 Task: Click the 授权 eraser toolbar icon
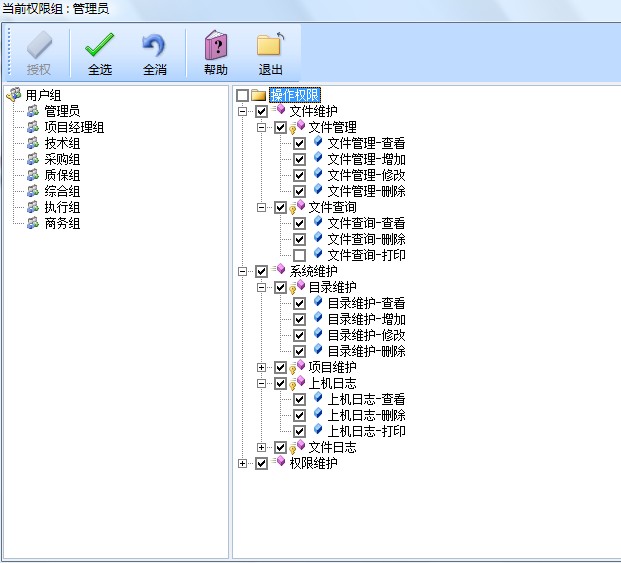click(x=39, y=45)
